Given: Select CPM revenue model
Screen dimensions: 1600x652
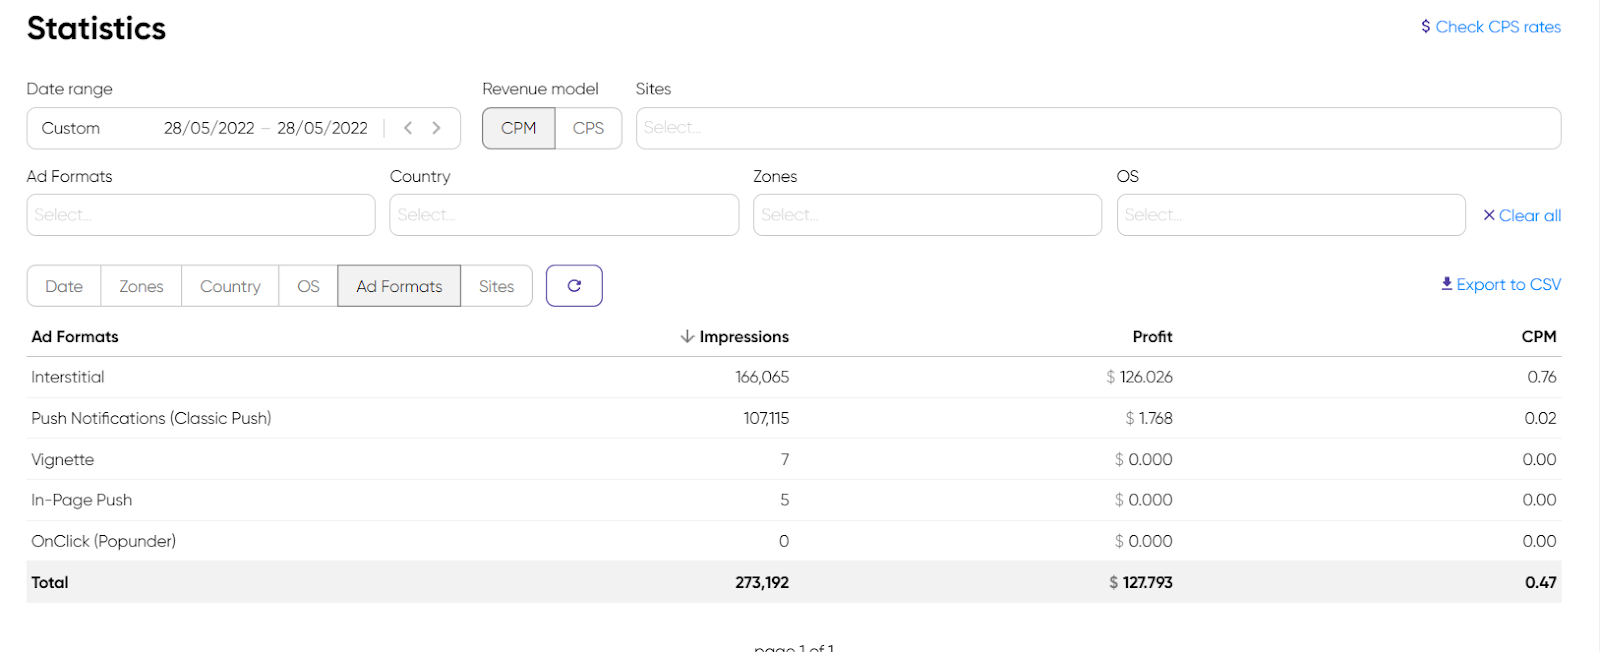Looking at the screenshot, I should coord(518,128).
